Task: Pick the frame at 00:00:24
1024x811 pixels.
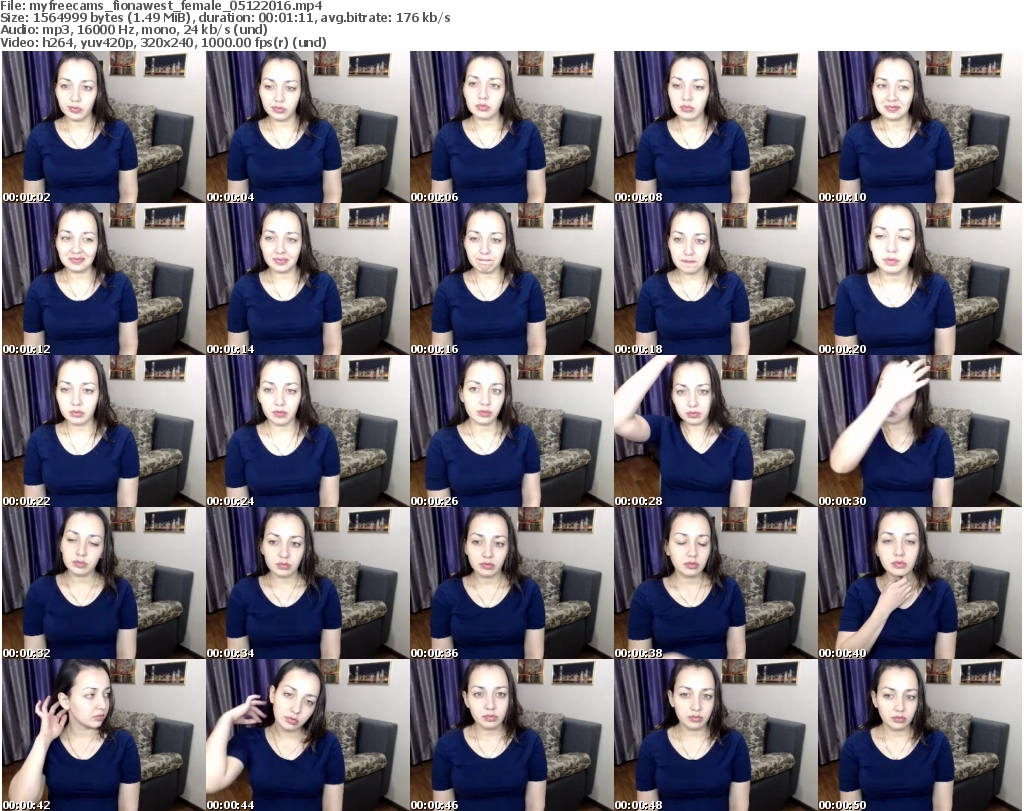Action: click(x=308, y=432)
